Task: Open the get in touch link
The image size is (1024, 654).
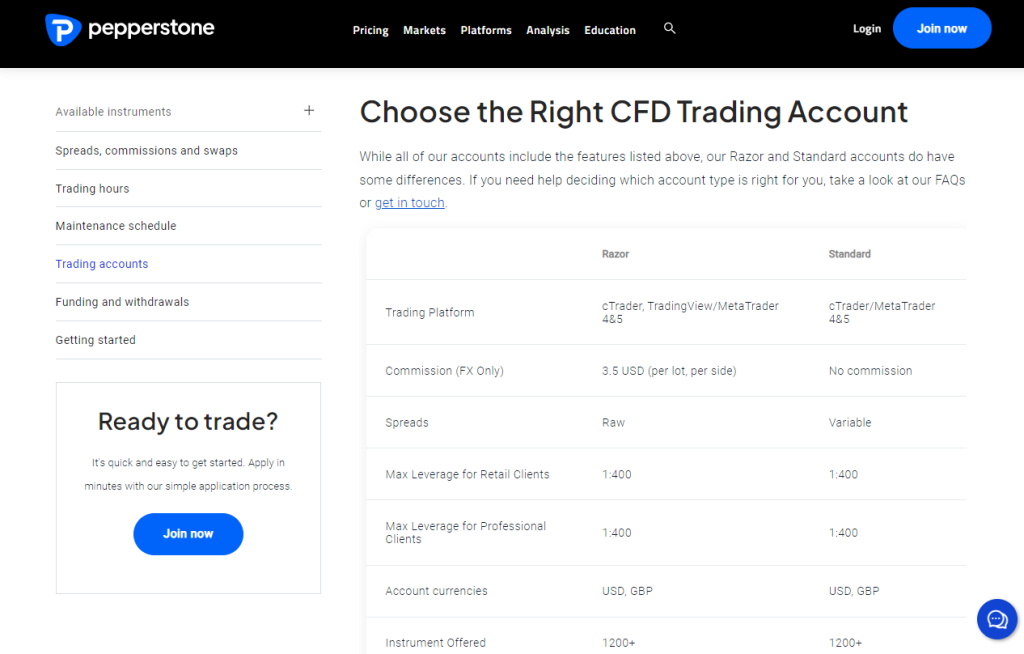Action: (410, 202)
